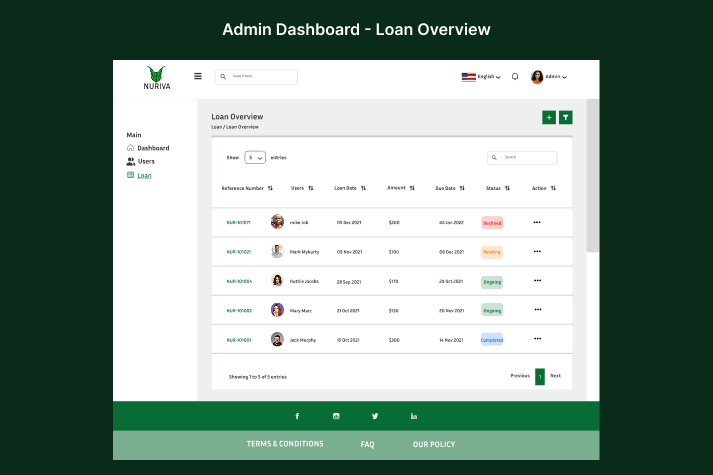The width and height of the screenshot is (713, 475).
Task: Click the Twitter icon in footer
Action: [x=375, y=416]
